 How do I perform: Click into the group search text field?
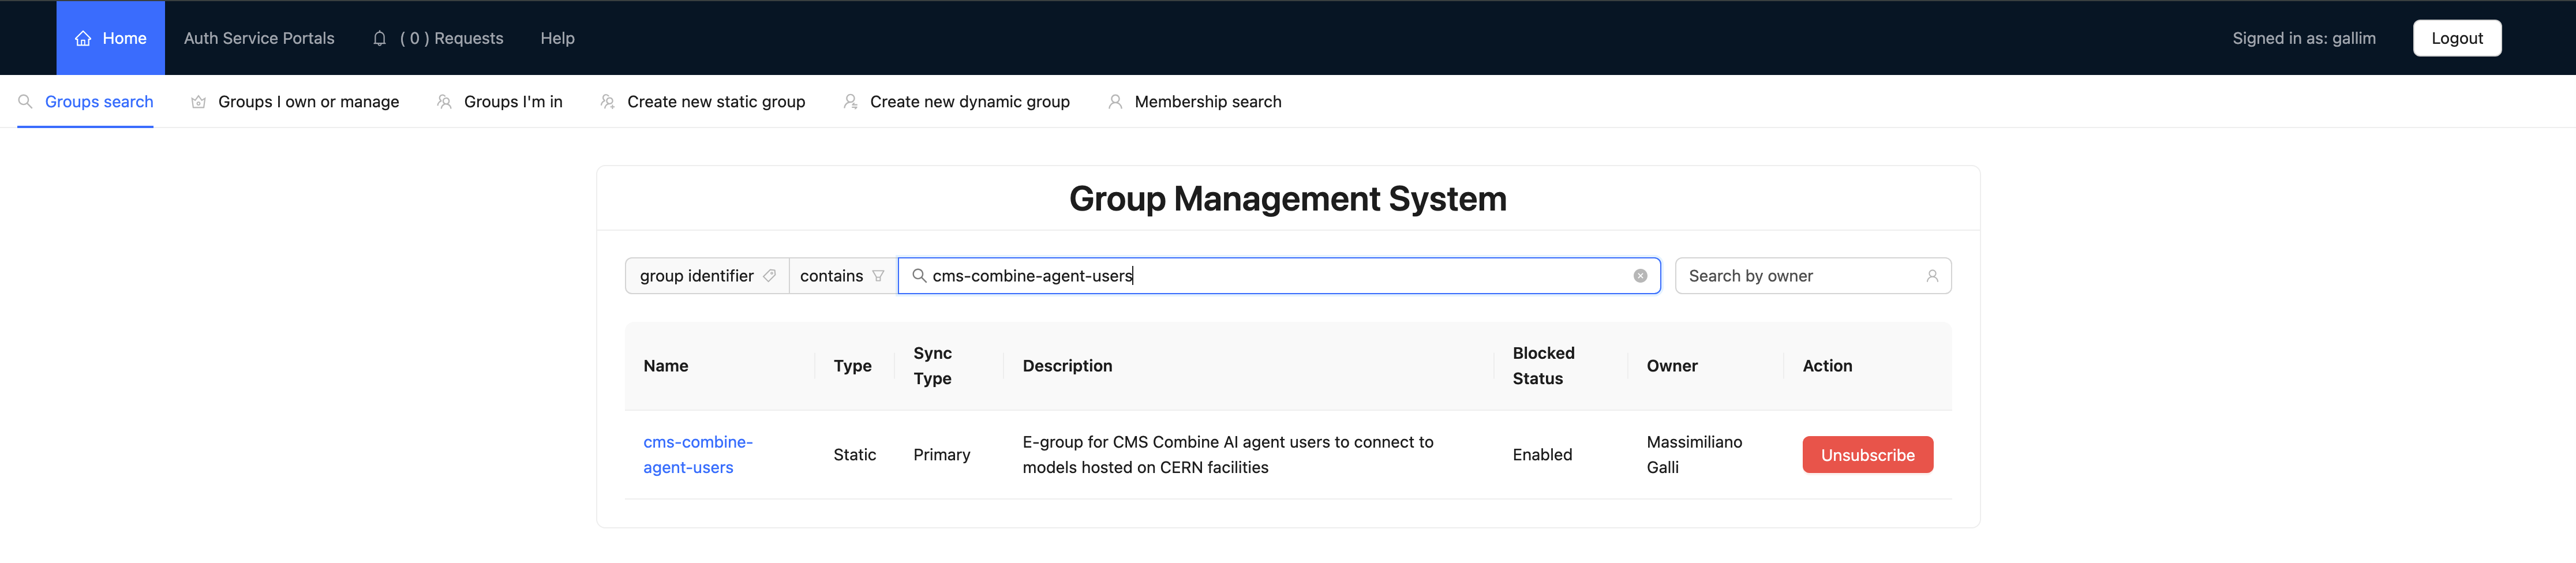(1279, 276)
